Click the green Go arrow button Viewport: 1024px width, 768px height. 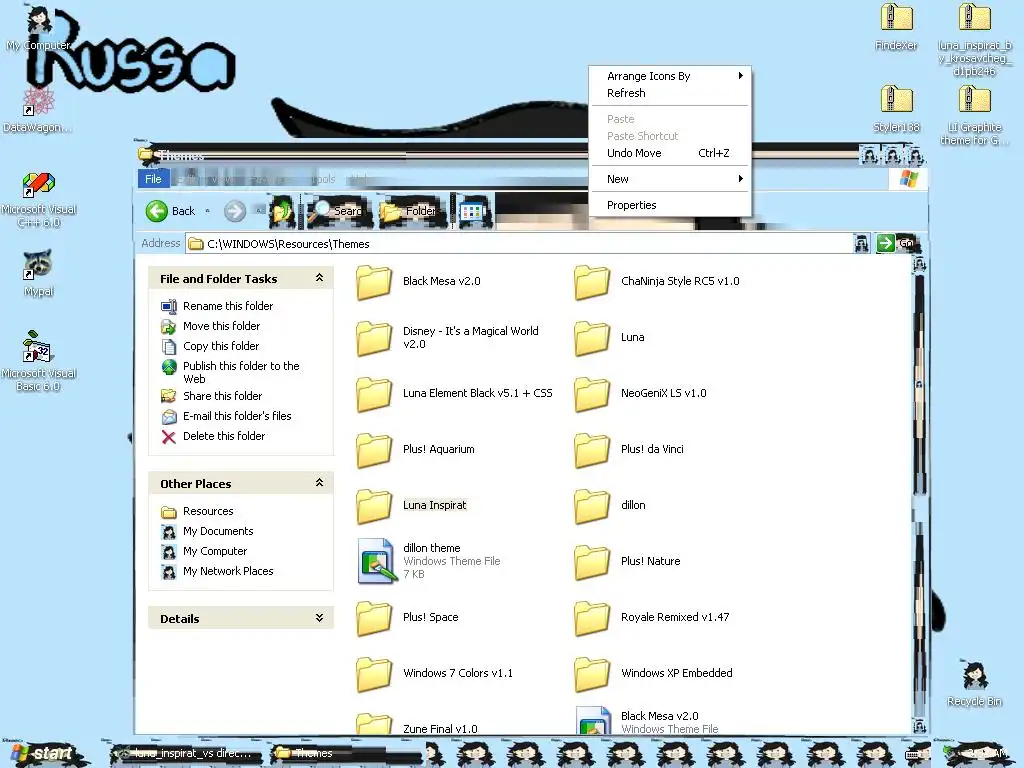[886, 244]
